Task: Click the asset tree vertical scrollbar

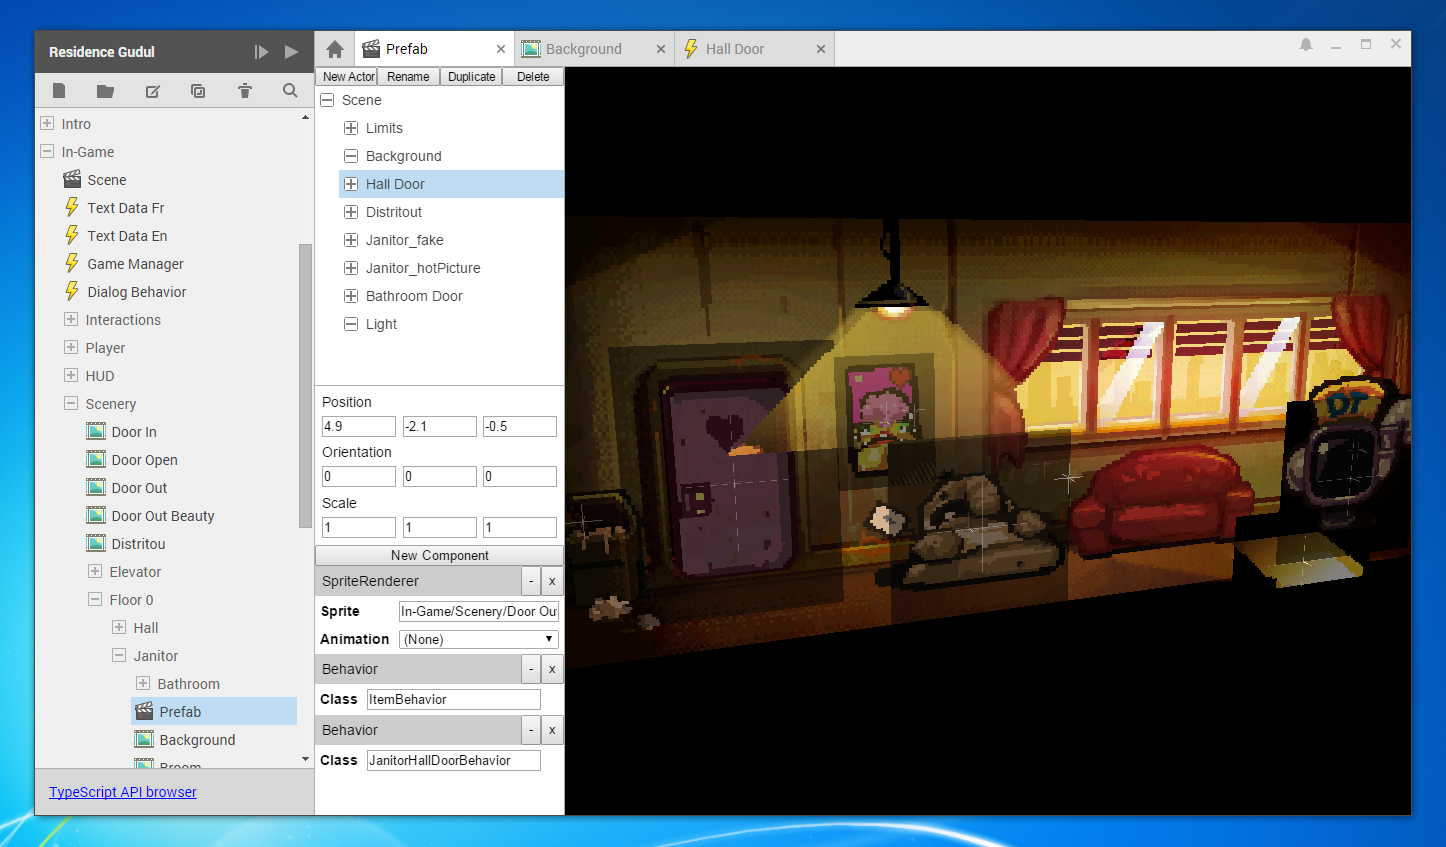Action: click(x=305, y=386)
